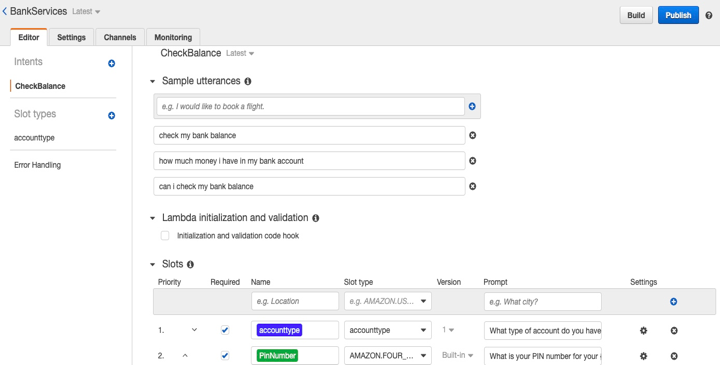Open Built-in version dropdown for PinNumber
This screenshot has width=720, height=365.
457,355
